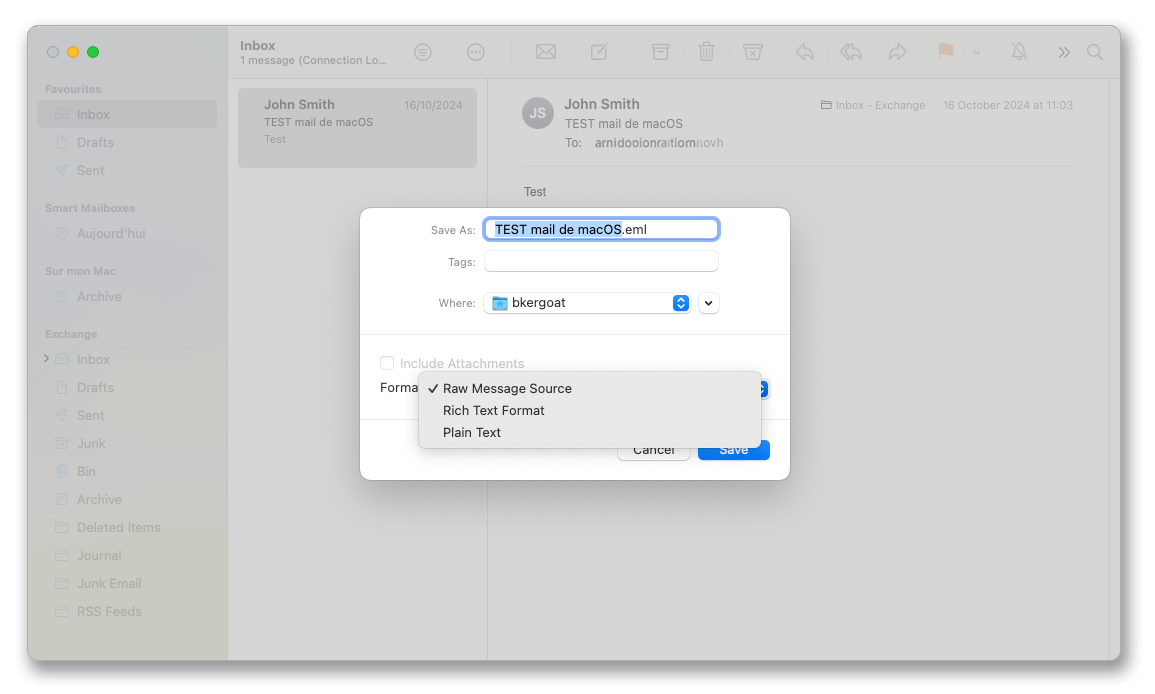Expand the save dialog with the disclosure chevron
This screenshot has height=694, width=1155.
click(708, 302)
